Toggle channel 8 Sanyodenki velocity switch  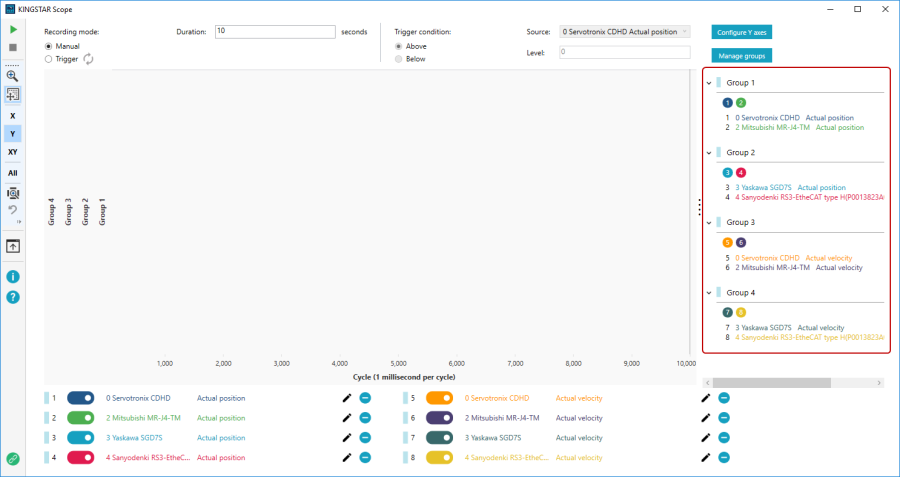pos(440,457)
